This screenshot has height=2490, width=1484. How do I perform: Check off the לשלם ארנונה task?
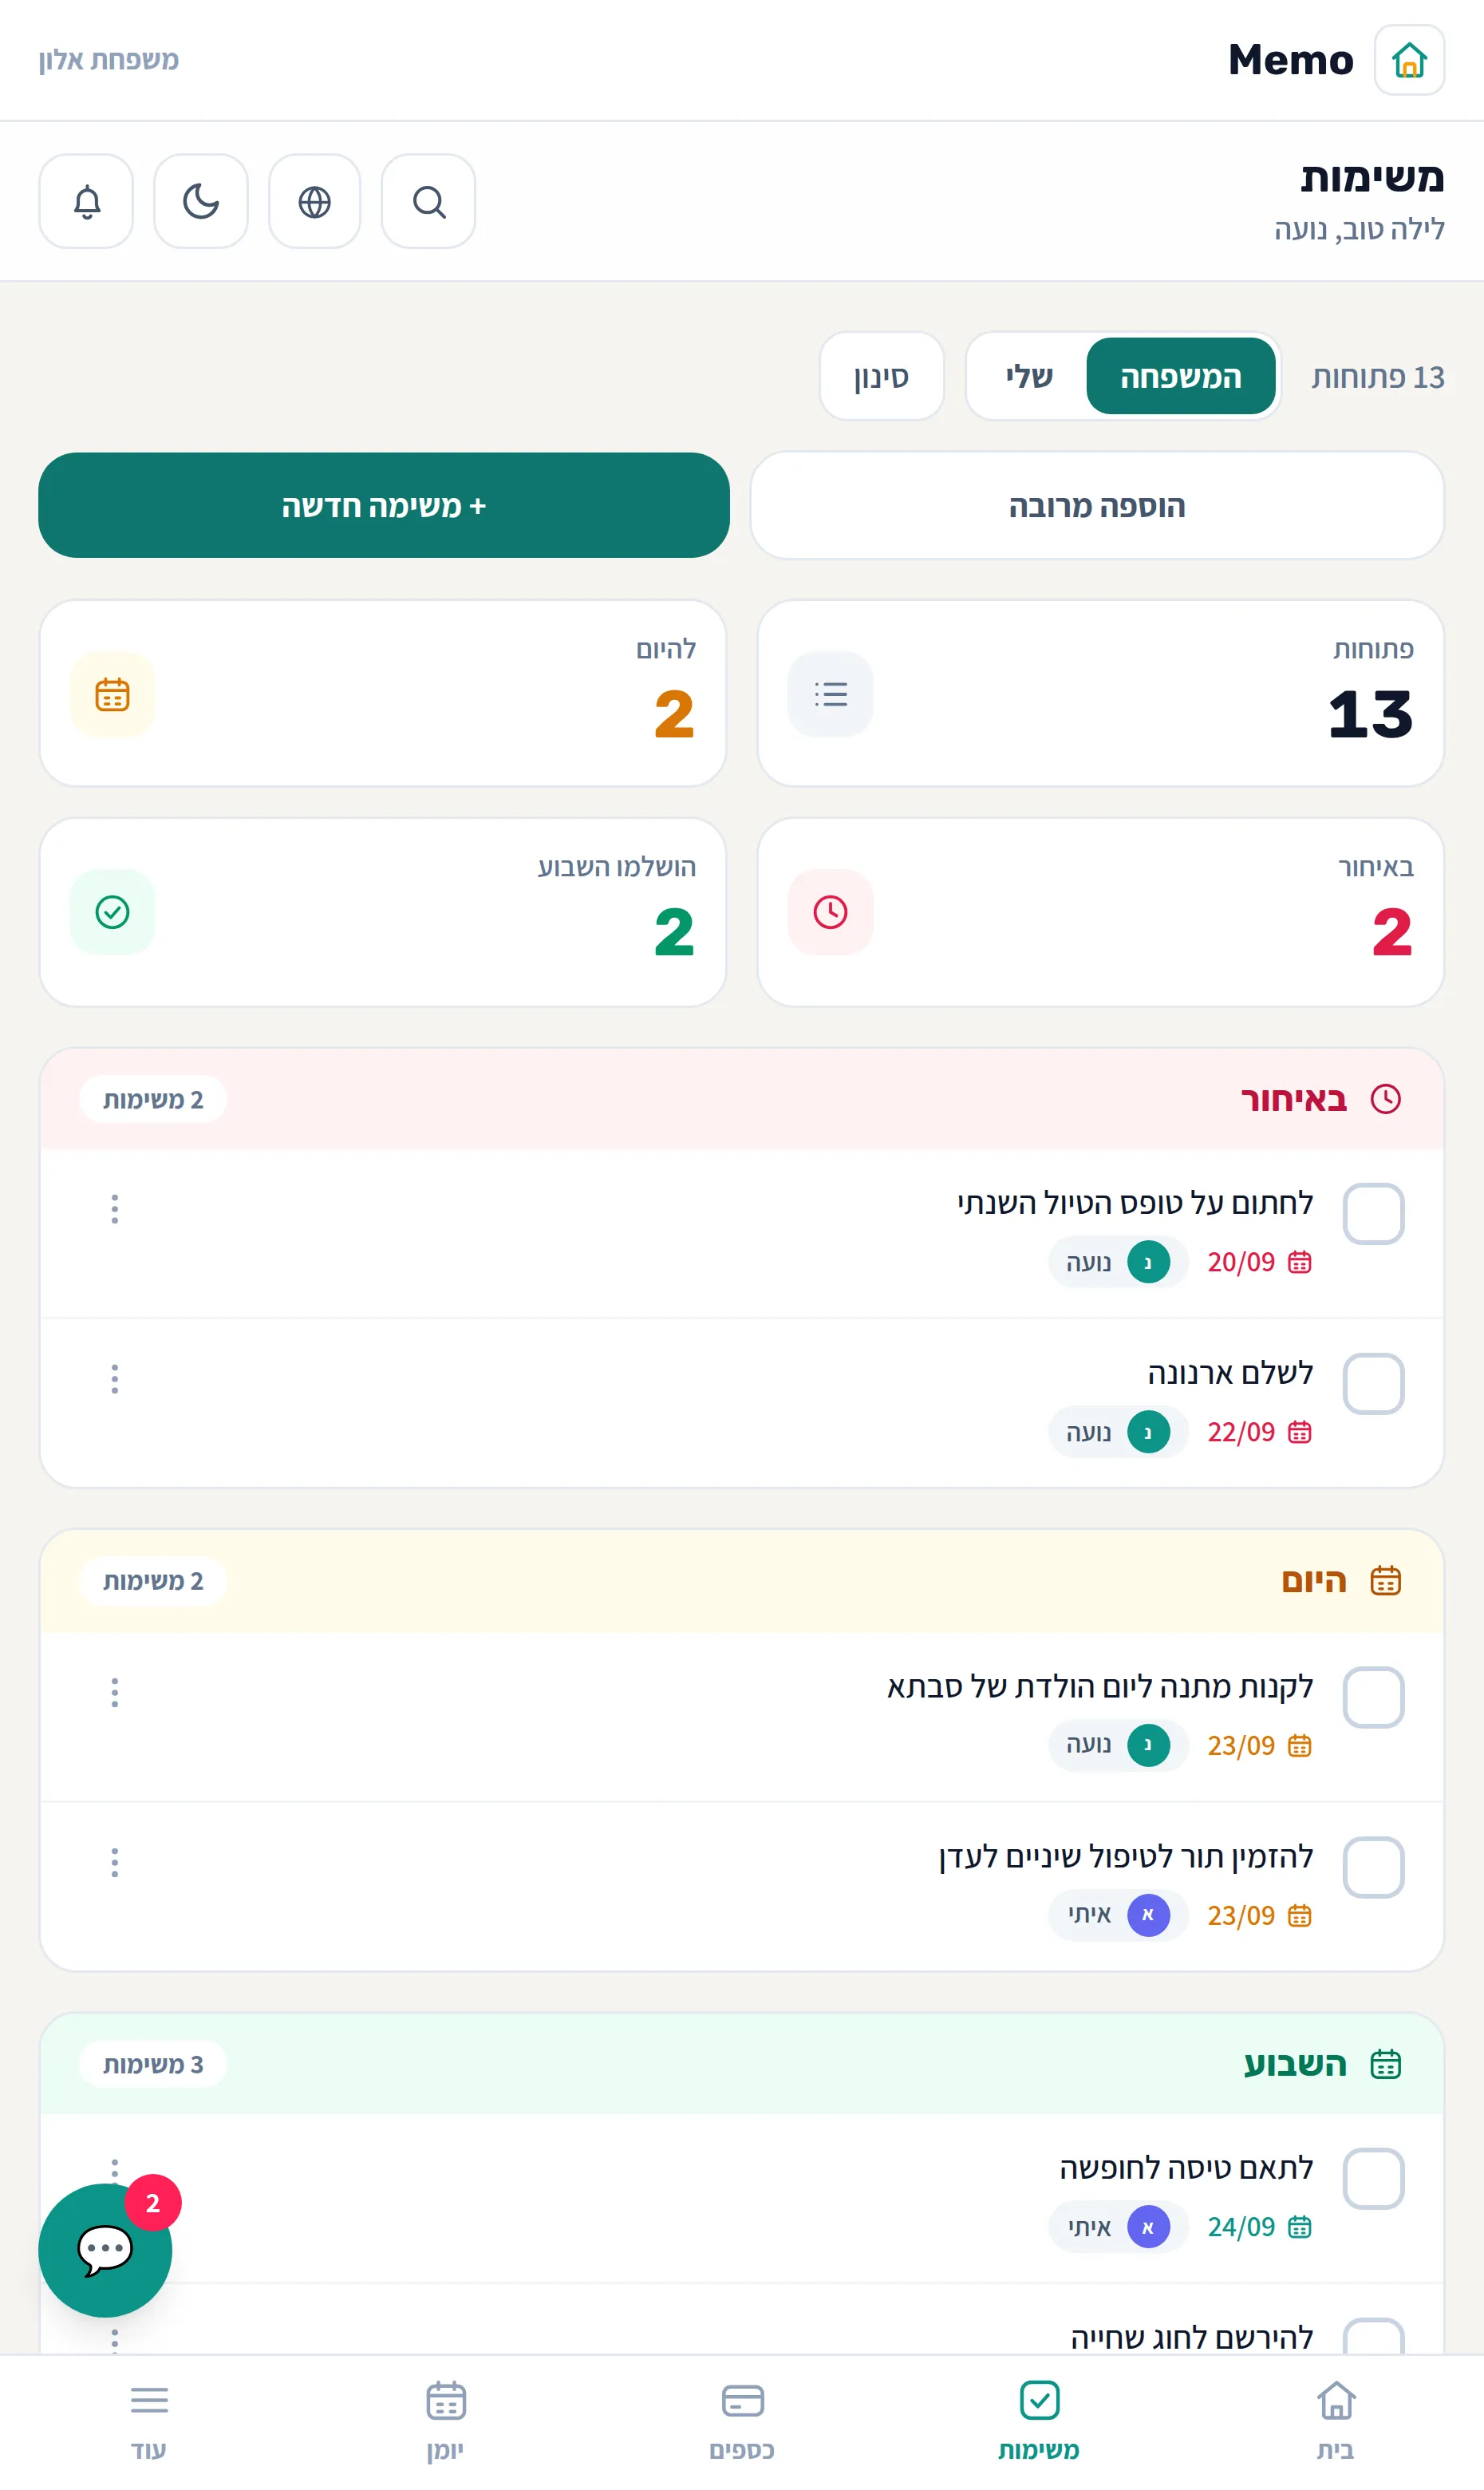tap(1373, 1384)
